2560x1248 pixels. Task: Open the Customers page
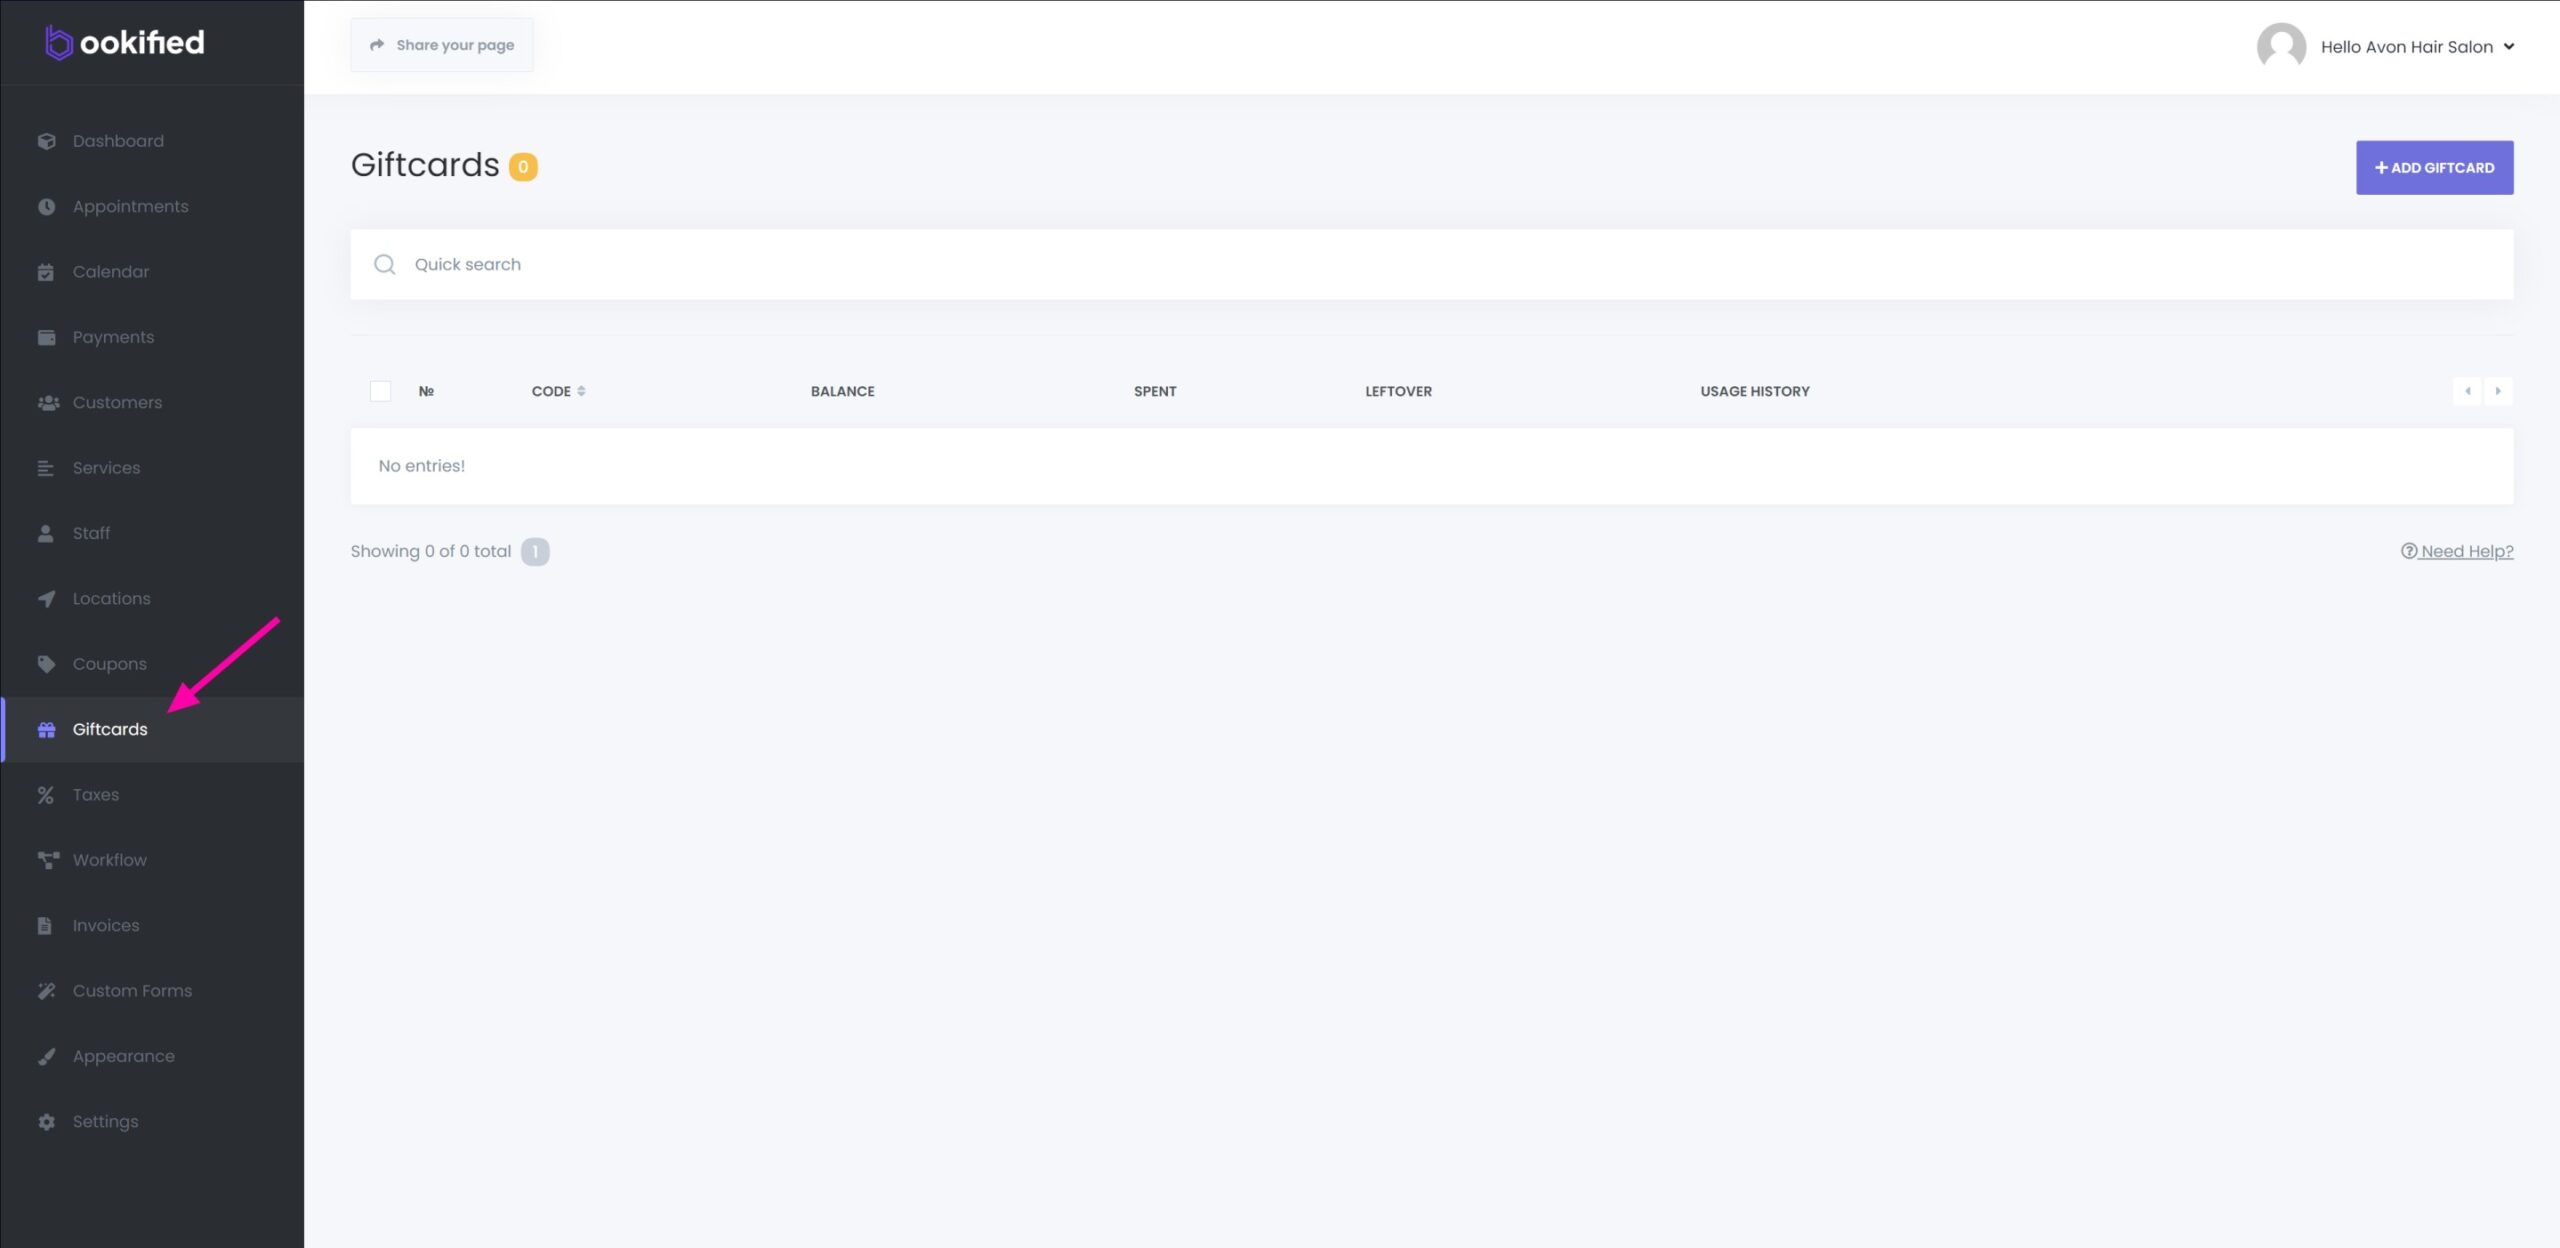[152, 402]
